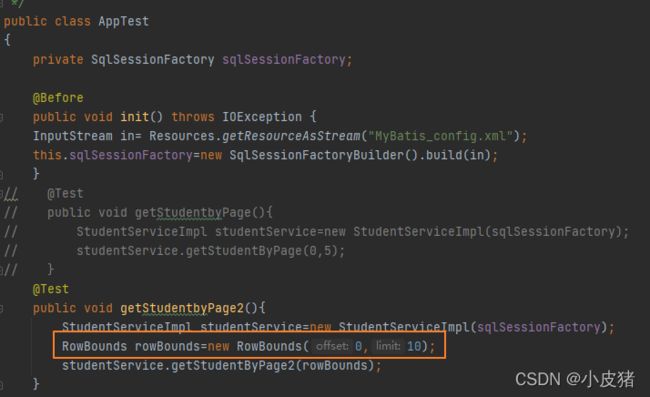The image size is (650, 397).
Task: Select the value 10 after limit hint
Action: (414, 346)
